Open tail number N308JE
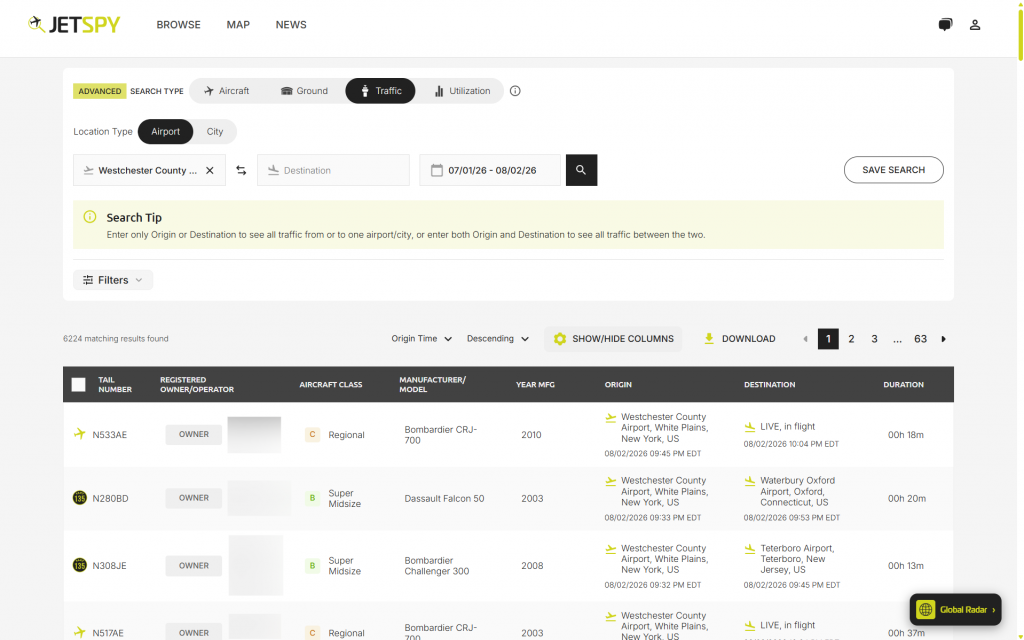This screenshot has height=640, width=1024. (x=110, y=566)
